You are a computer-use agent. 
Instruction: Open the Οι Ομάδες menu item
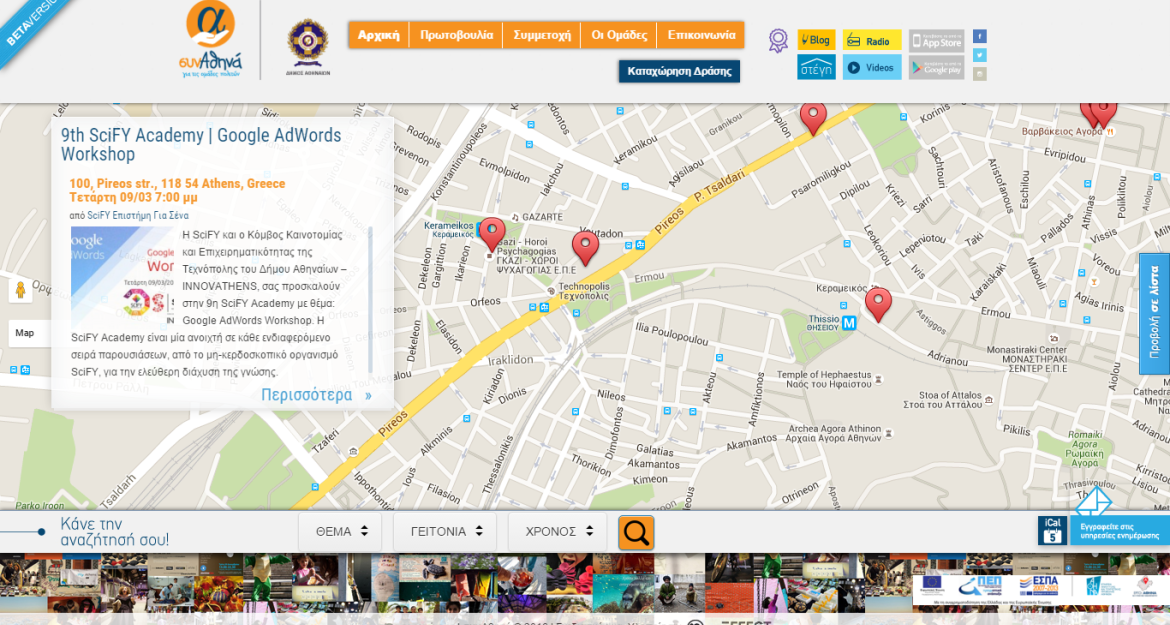tap(619, 35)
